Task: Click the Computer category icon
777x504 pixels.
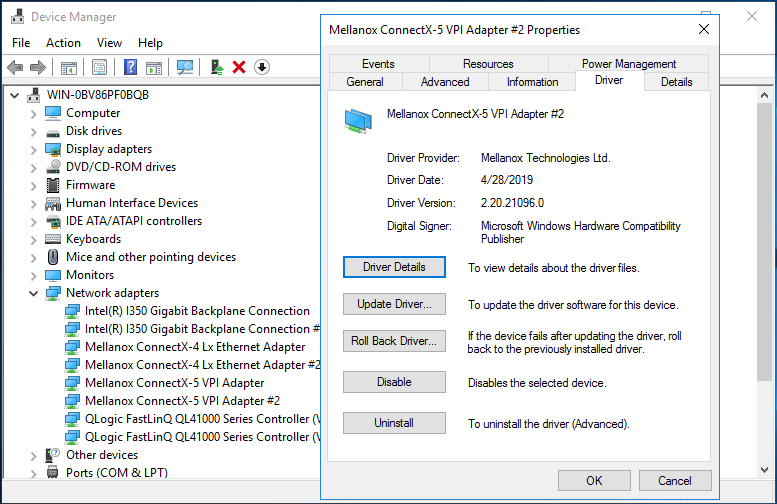Action: tap(53, 113)
